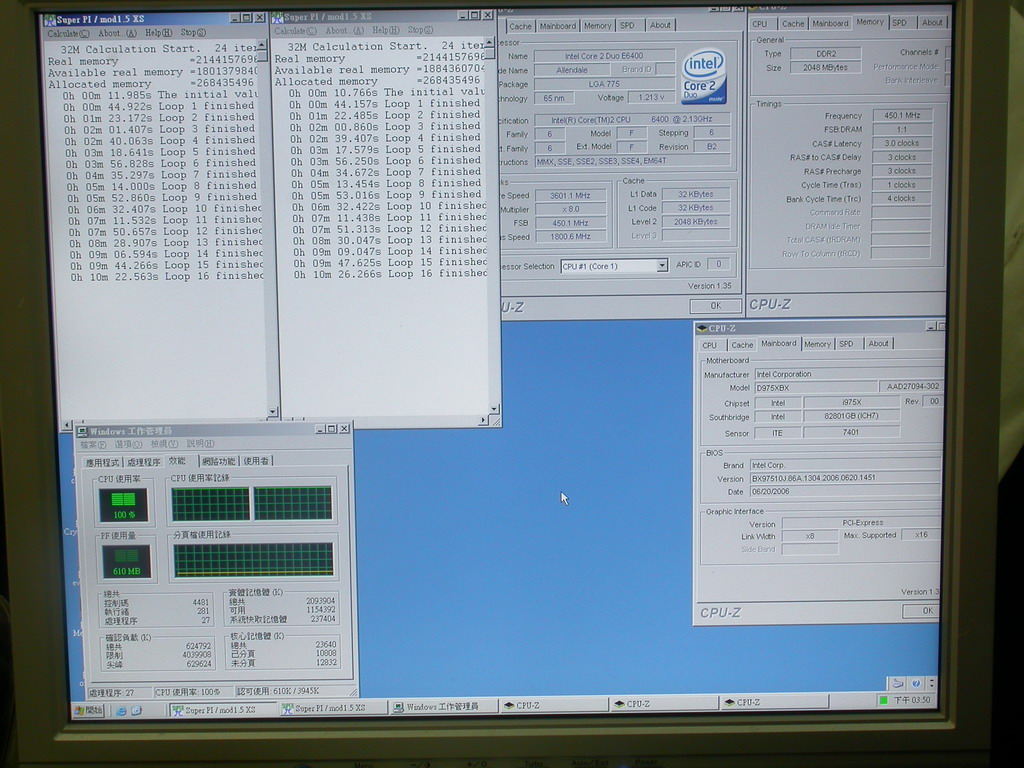The image size is (1024, 768).
Task: Switch to the second Super PI taskbar button
Action: pyautogui.click(x=332, y=709)
